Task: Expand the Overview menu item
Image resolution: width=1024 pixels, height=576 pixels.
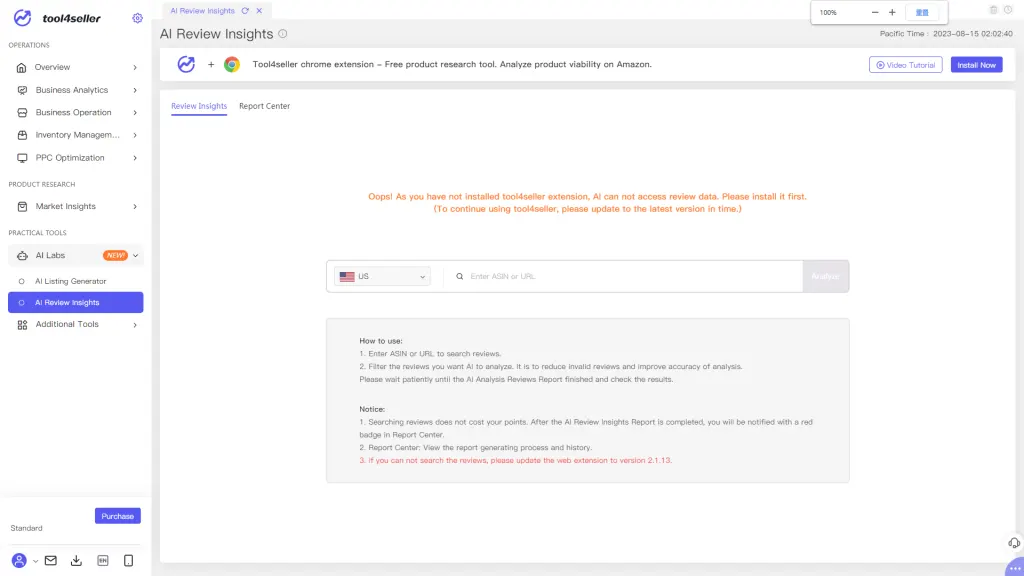Action: tap(76, 67)
